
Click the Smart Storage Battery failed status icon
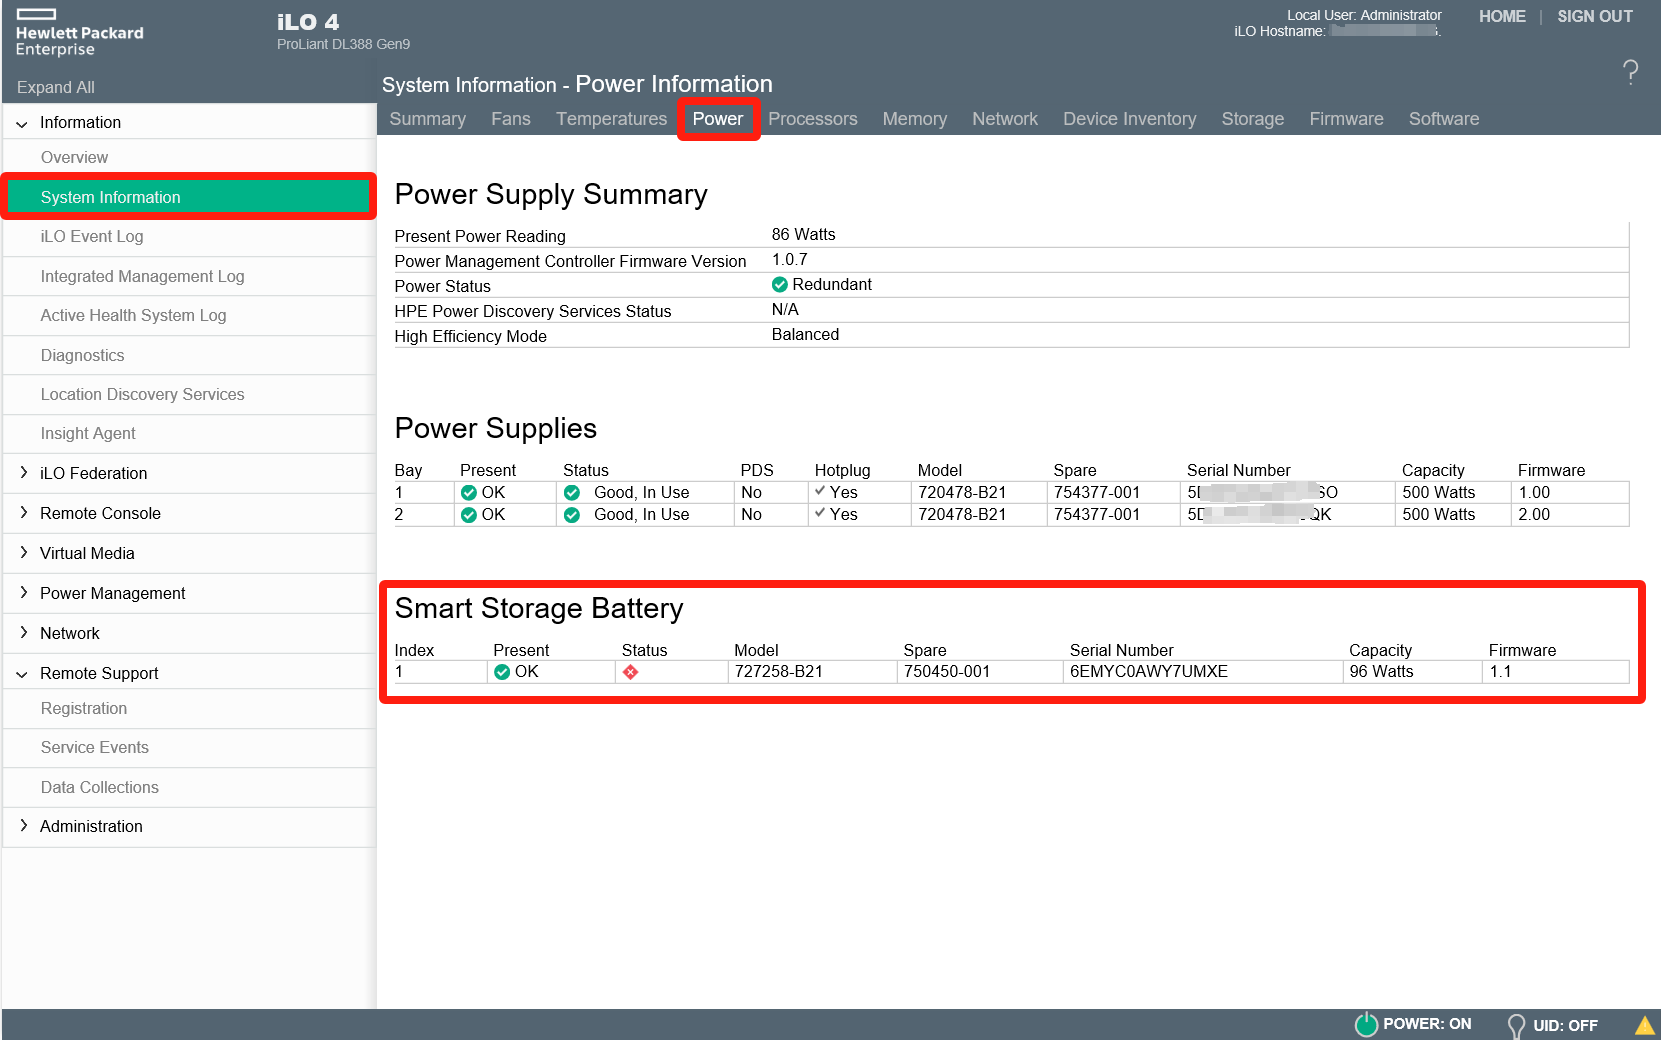coord(630,672)
